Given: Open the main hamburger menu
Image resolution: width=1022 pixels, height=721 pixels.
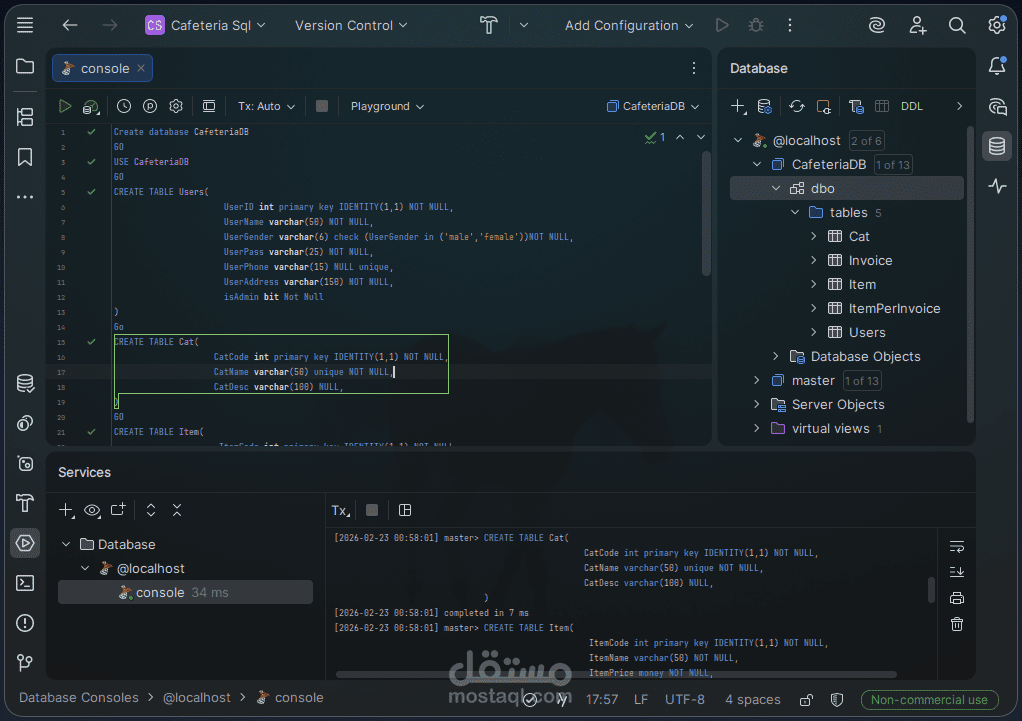Looking at the screenshot, I should (x=25, y=25).
